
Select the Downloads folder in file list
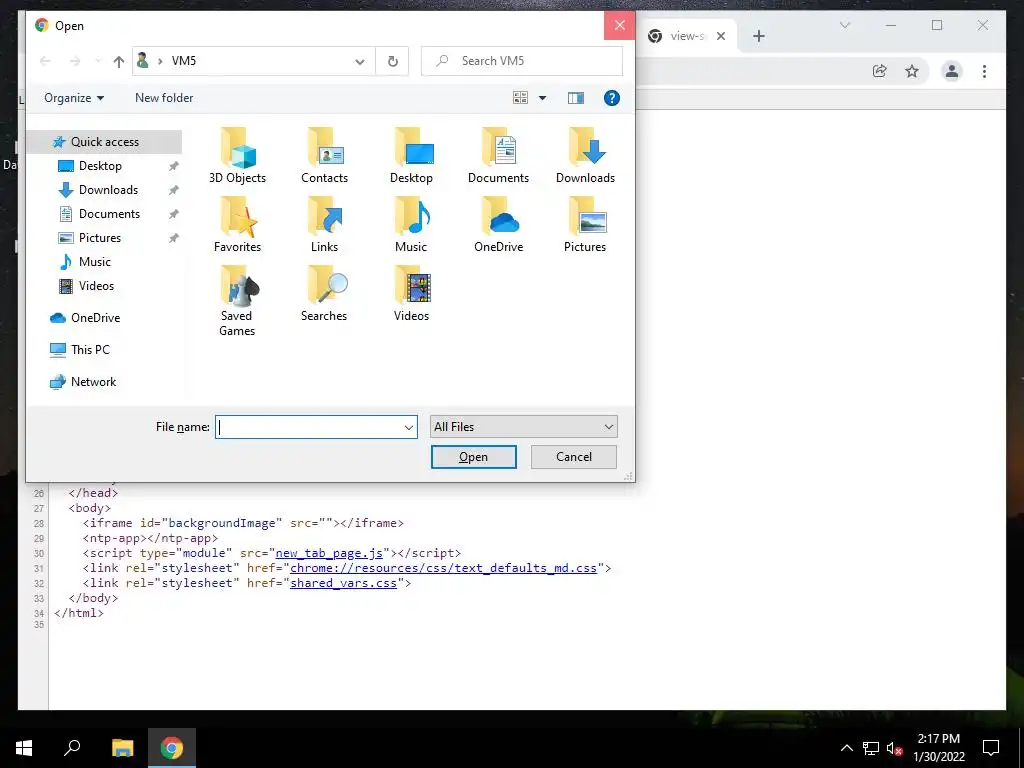coord(585,155)
